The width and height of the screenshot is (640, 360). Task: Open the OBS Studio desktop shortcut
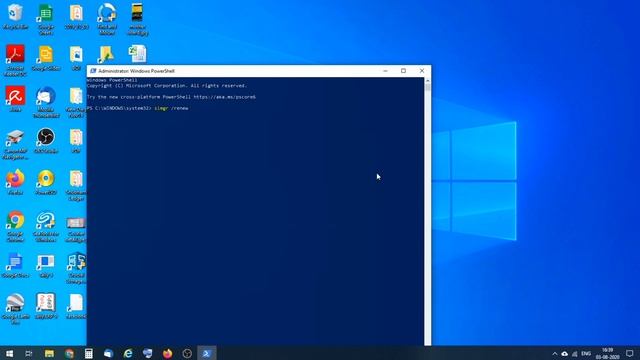[x=46, y=140]
